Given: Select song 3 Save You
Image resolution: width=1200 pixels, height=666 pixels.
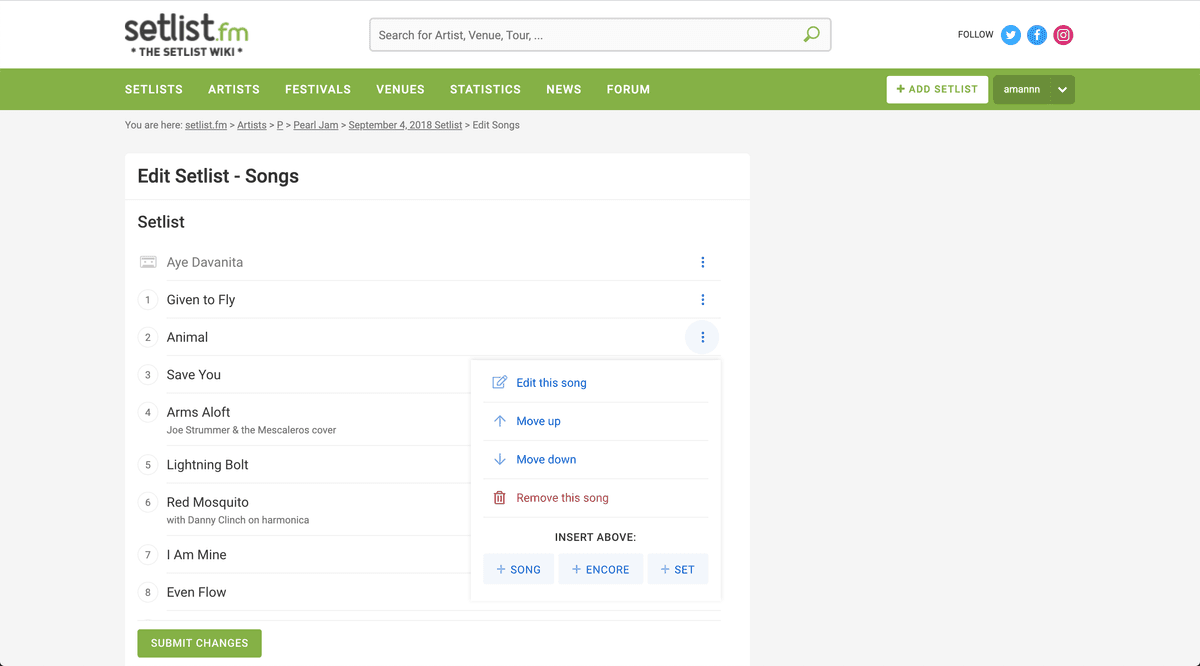Looking at the screenshot, I should point(194,375).
